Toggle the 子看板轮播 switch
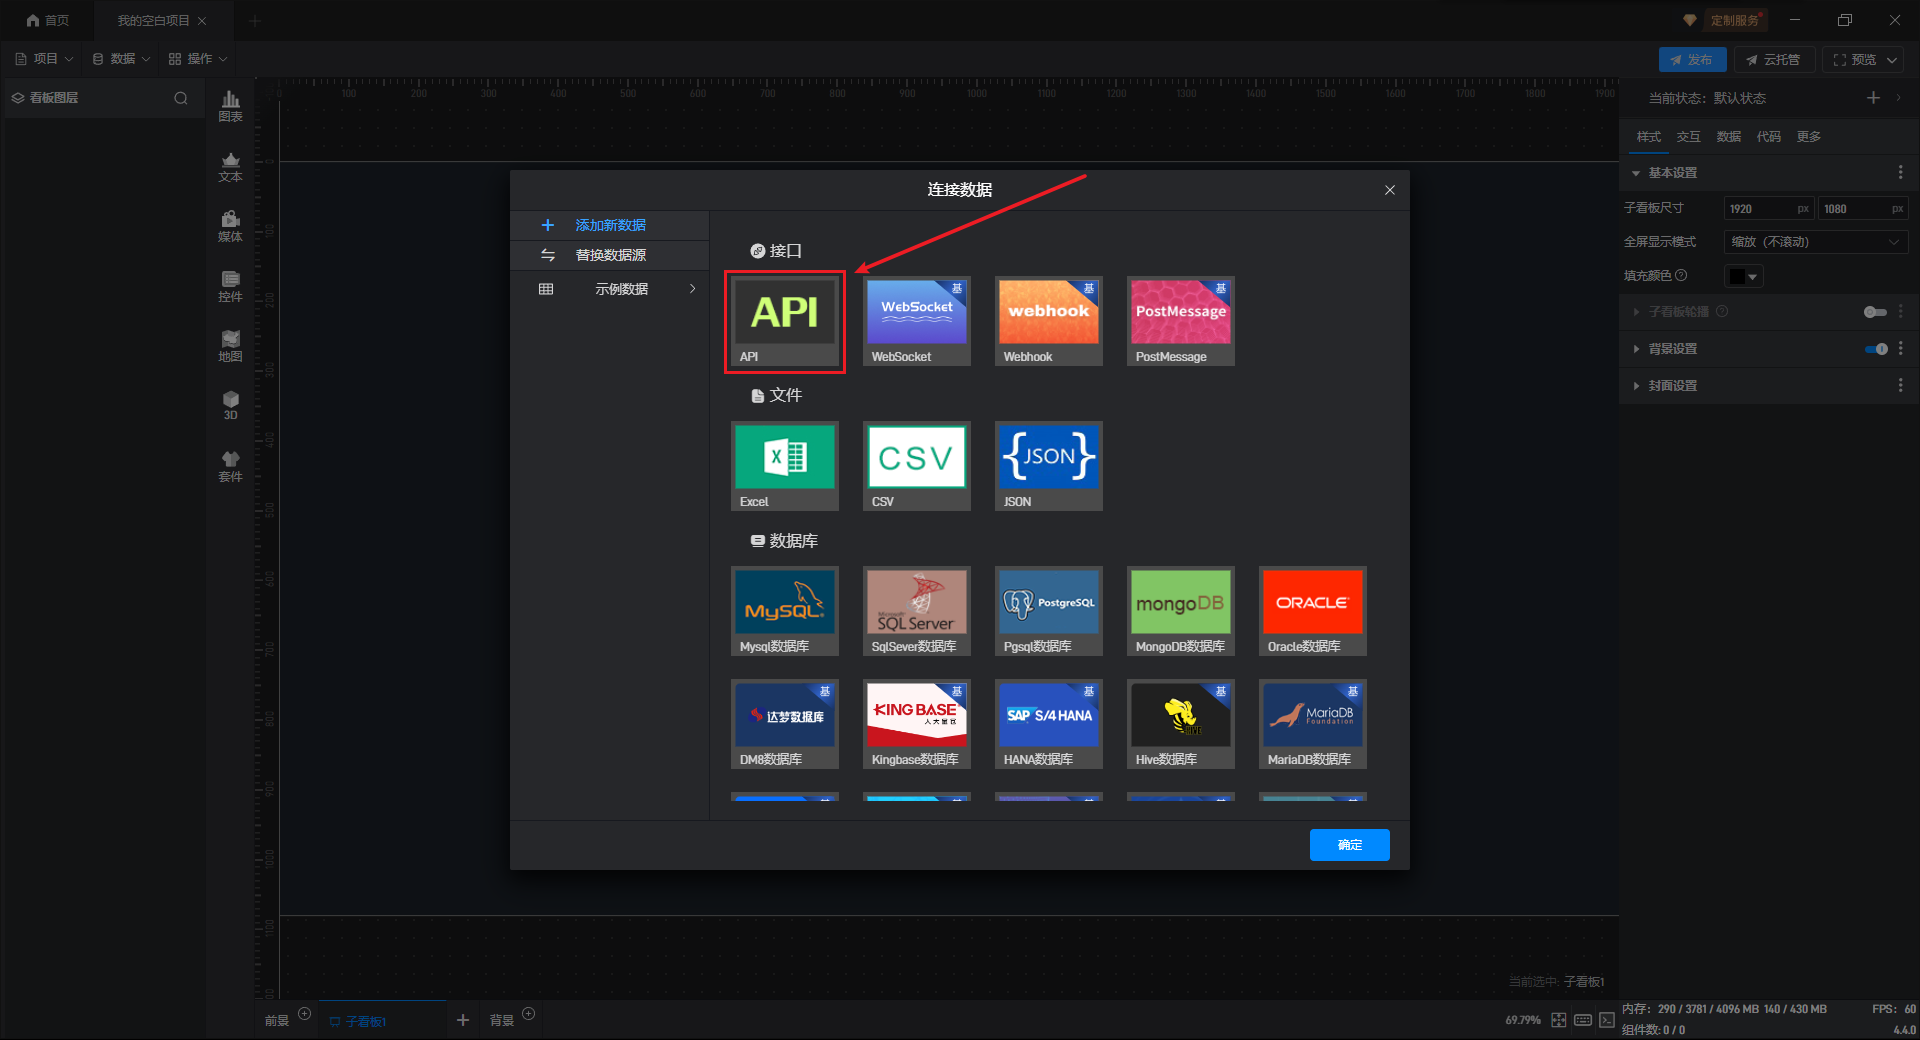 [1875, 312]
